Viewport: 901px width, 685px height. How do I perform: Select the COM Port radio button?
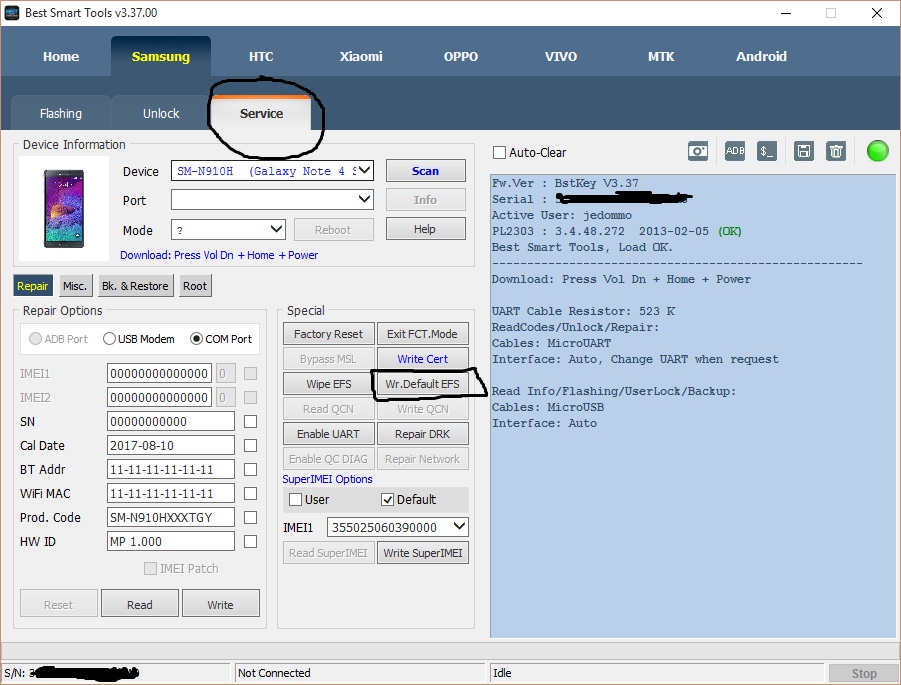[x=196, y=339]
